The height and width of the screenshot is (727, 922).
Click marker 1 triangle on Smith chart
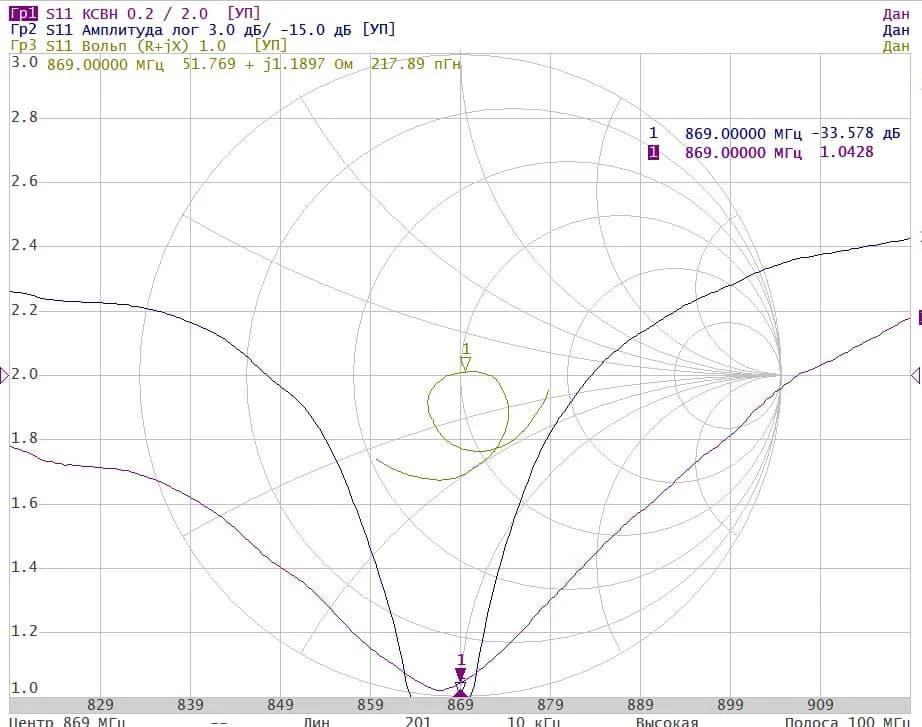pyautogui.click(x=465, y=363)
